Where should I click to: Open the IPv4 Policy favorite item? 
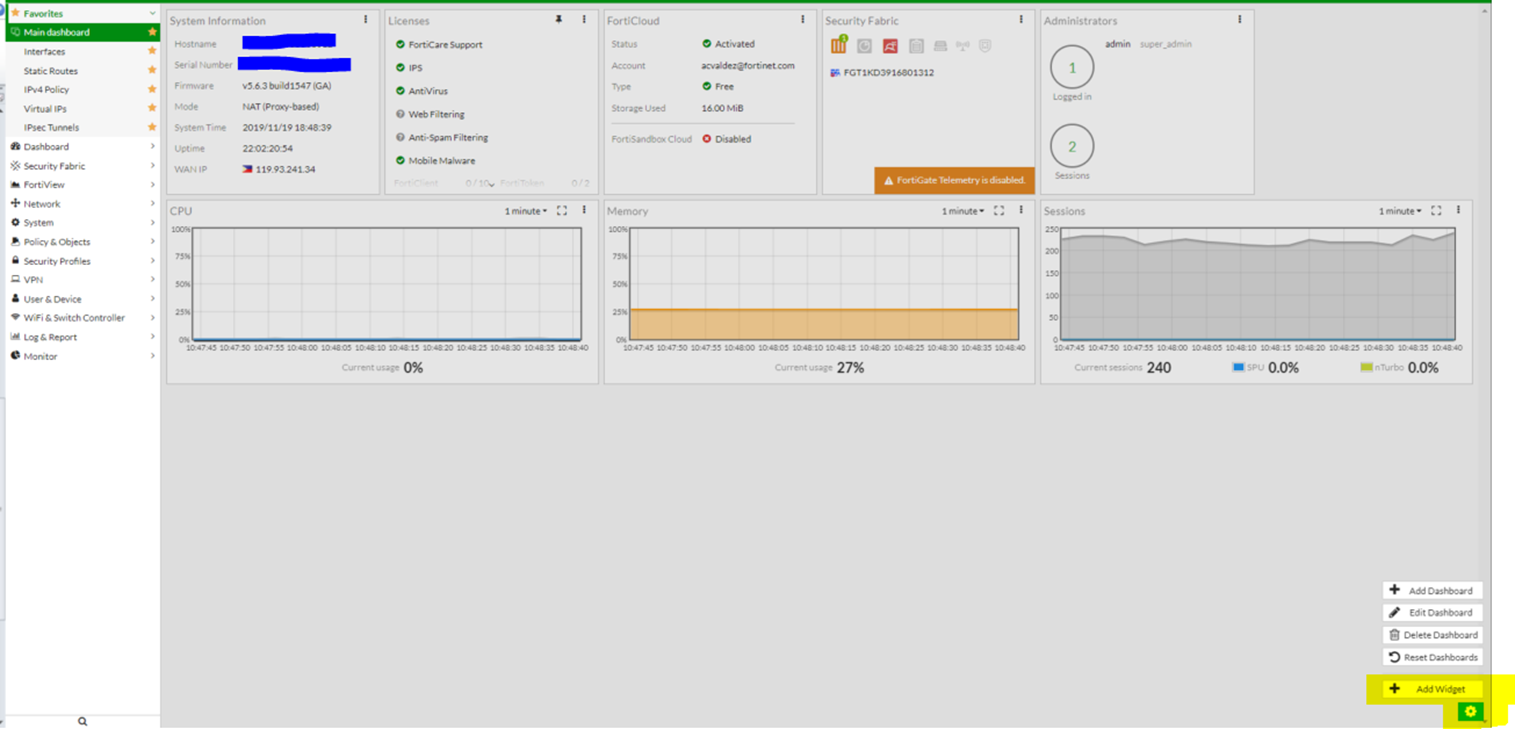46,90
